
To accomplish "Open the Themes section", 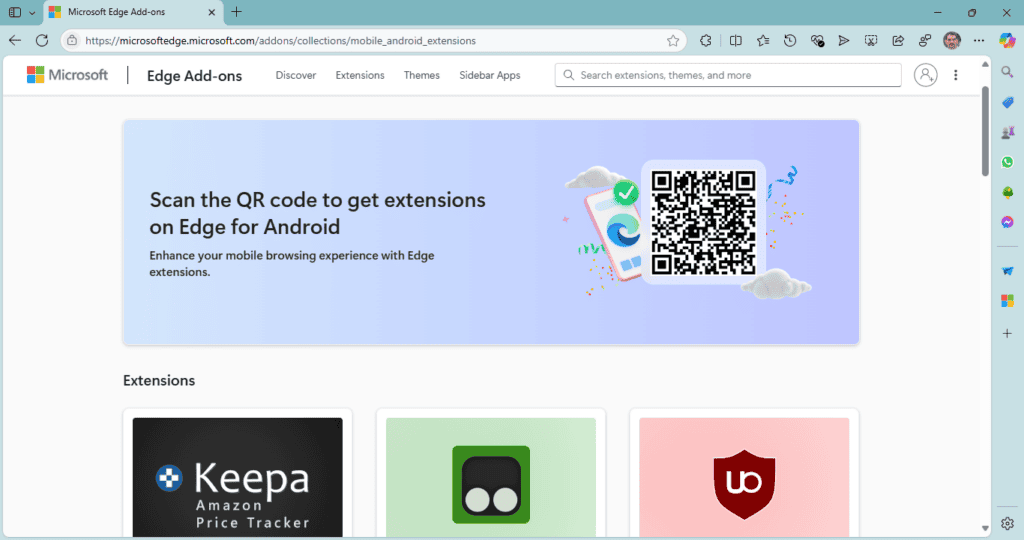I will pos(421,75).
